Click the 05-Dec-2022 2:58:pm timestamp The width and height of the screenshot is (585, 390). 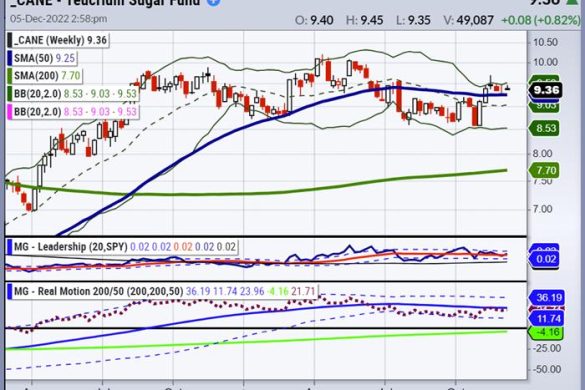pos(59,19)
